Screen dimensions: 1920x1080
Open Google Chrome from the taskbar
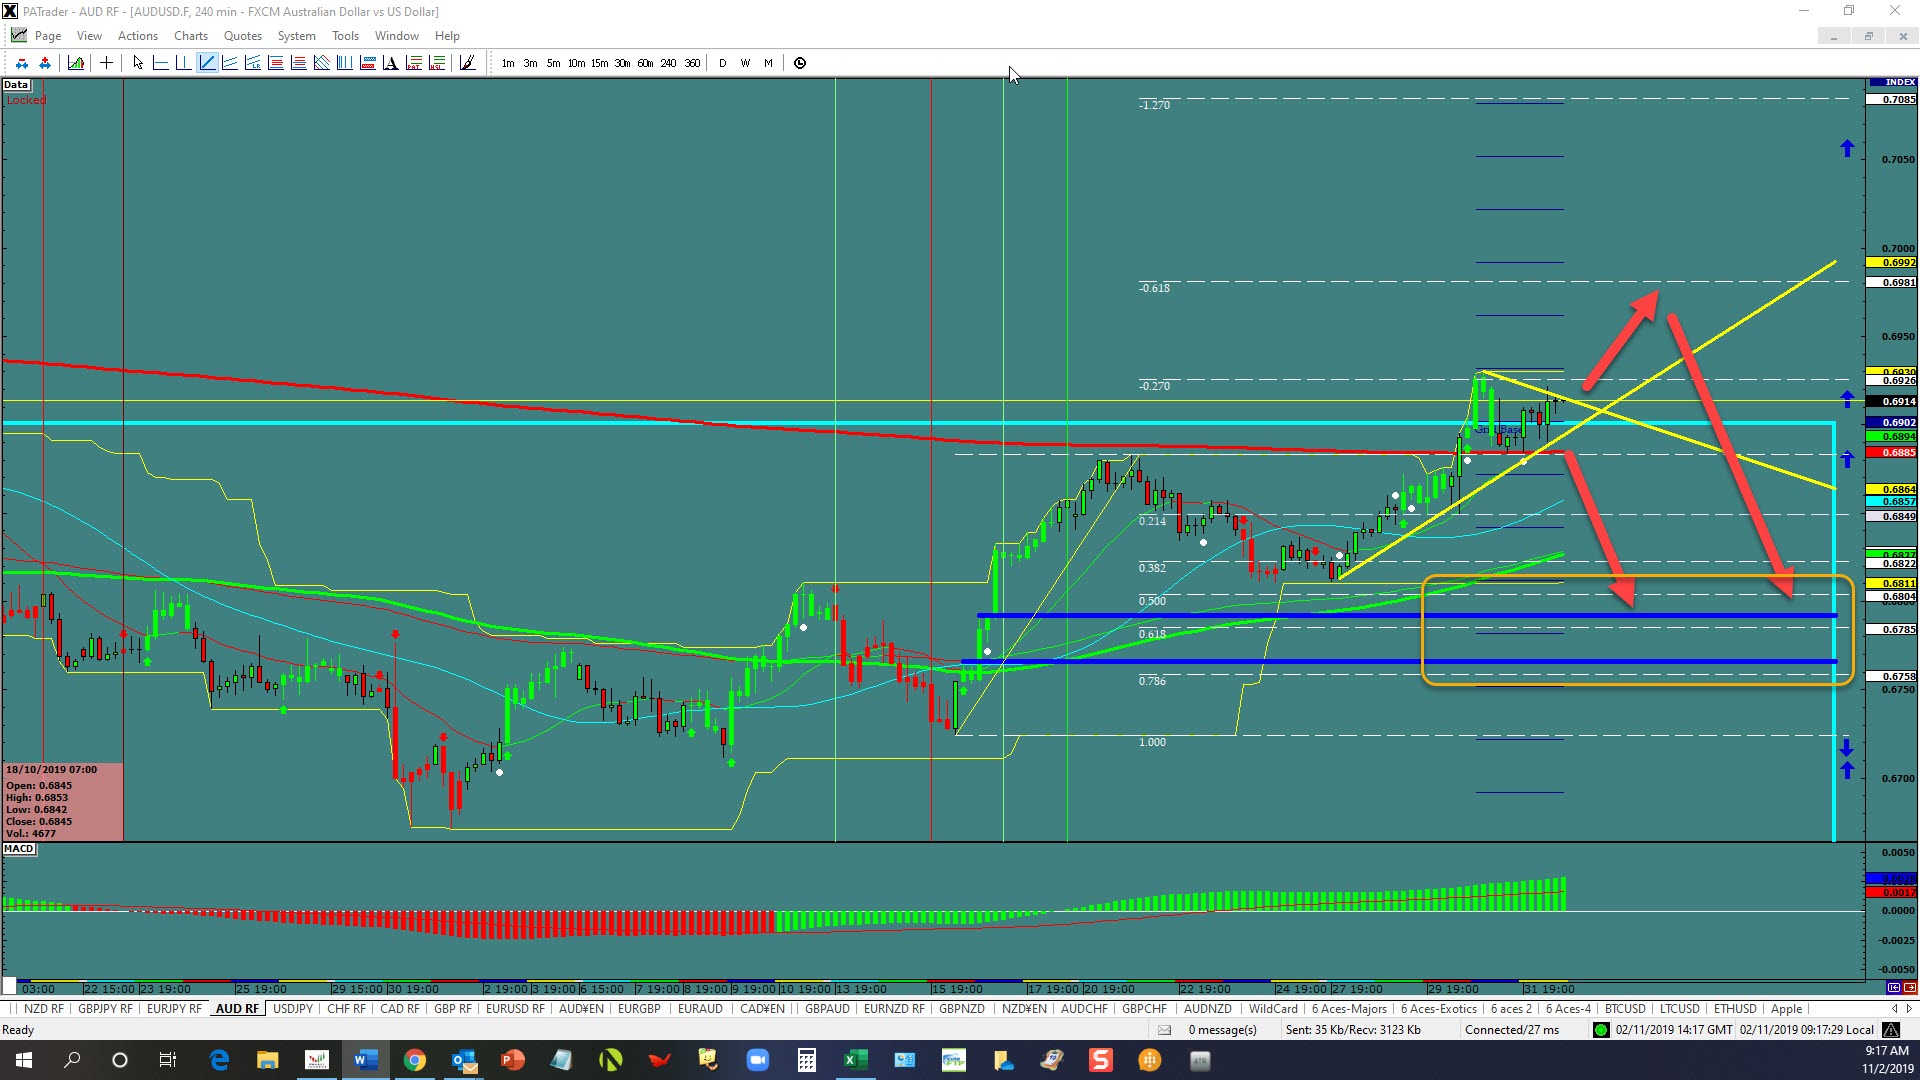(414, 1060)
